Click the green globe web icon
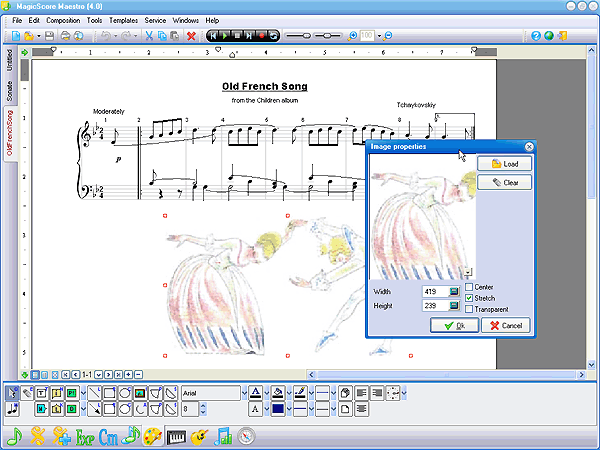600x450 pixels. (549, 36)
